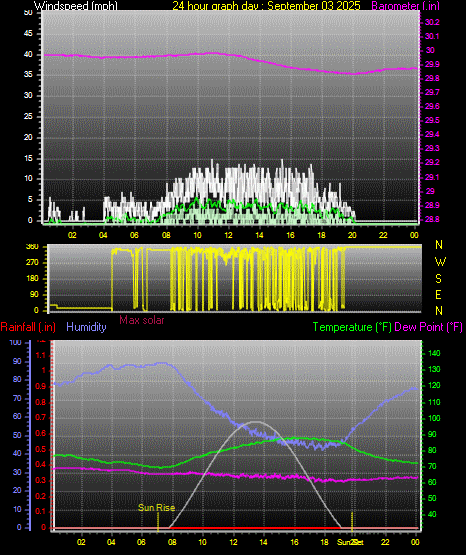The height and width of the screenshot is (555, 466).
Task: Select the "Max solar" legend text
Action: click(142, 320)
